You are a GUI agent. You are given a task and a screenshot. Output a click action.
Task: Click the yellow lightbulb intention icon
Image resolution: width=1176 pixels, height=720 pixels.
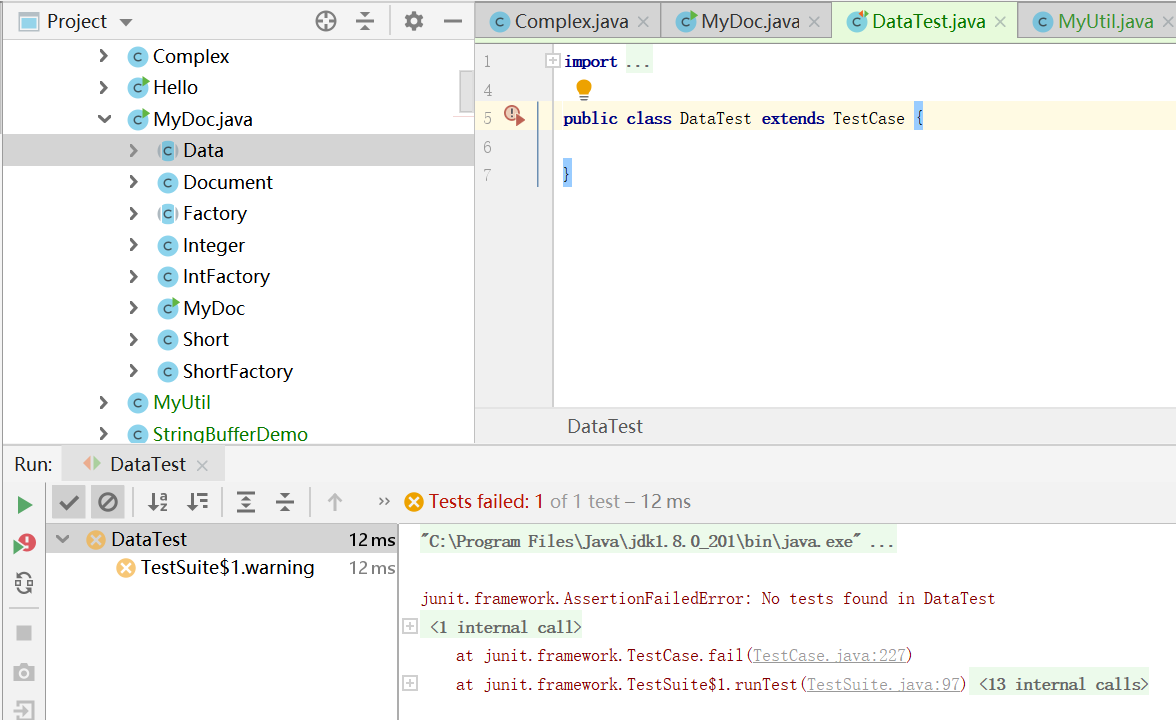(584, 90)
